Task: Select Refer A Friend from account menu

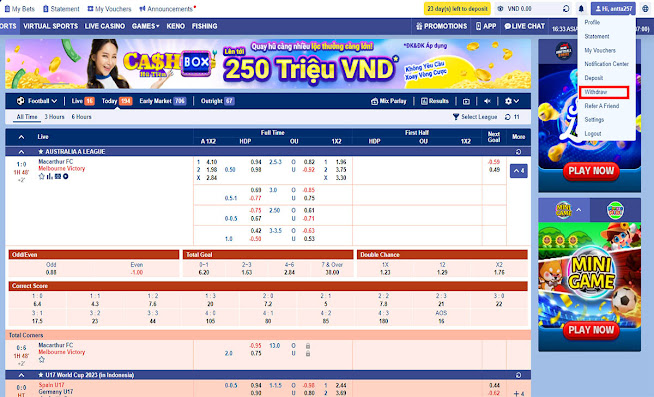Action: pyautogui.click(x=601, y=106)
